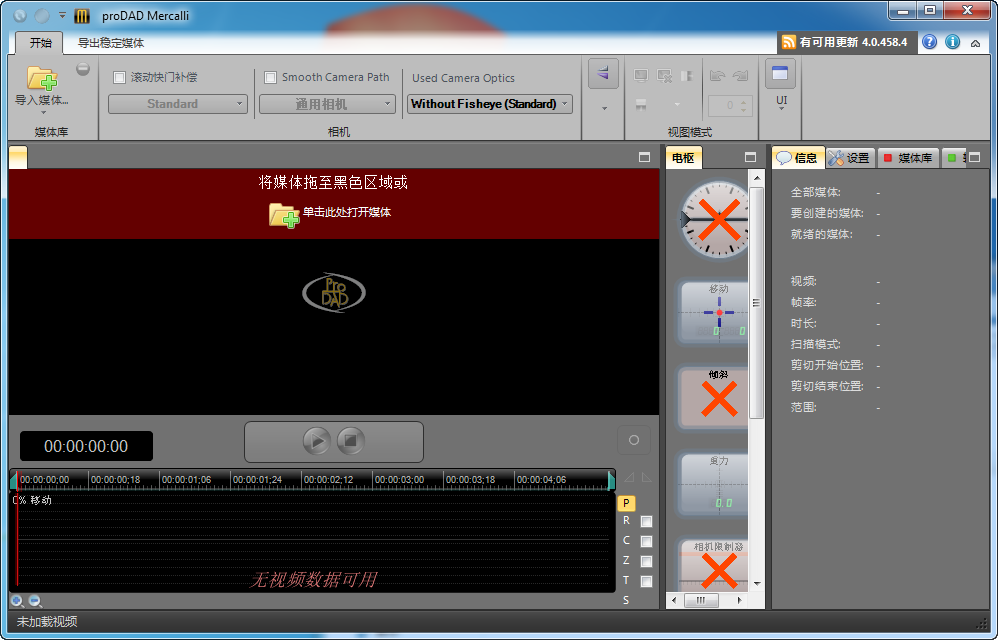Open the Without Fisheye (Standard) optics dropdown
The height and width of the screenshot is (640, 998).
coord(489,104)
